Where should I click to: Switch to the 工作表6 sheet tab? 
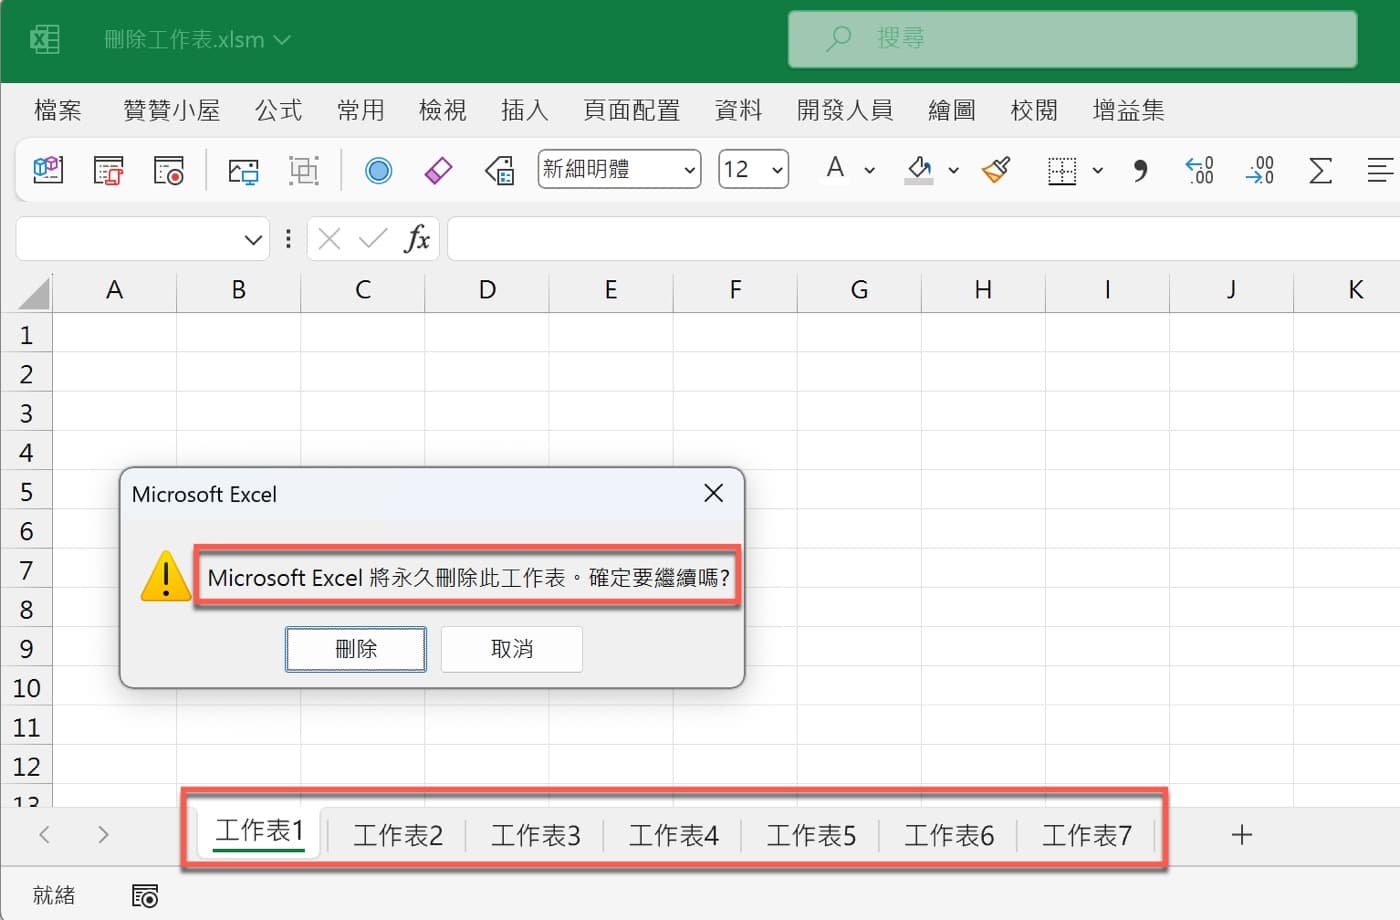point(949,835)
